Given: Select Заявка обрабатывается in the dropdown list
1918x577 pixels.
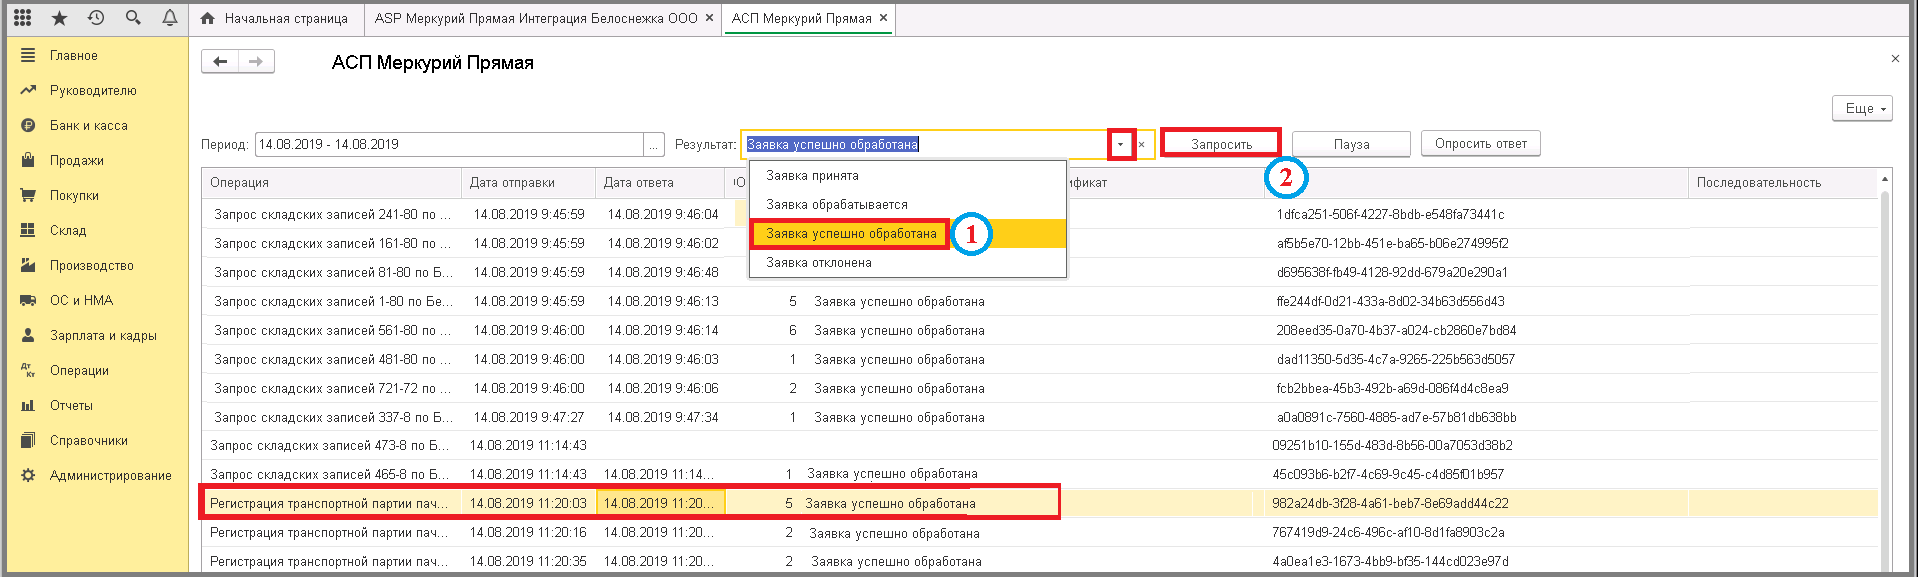Looking at the screenshot, I should coord(908,205).
